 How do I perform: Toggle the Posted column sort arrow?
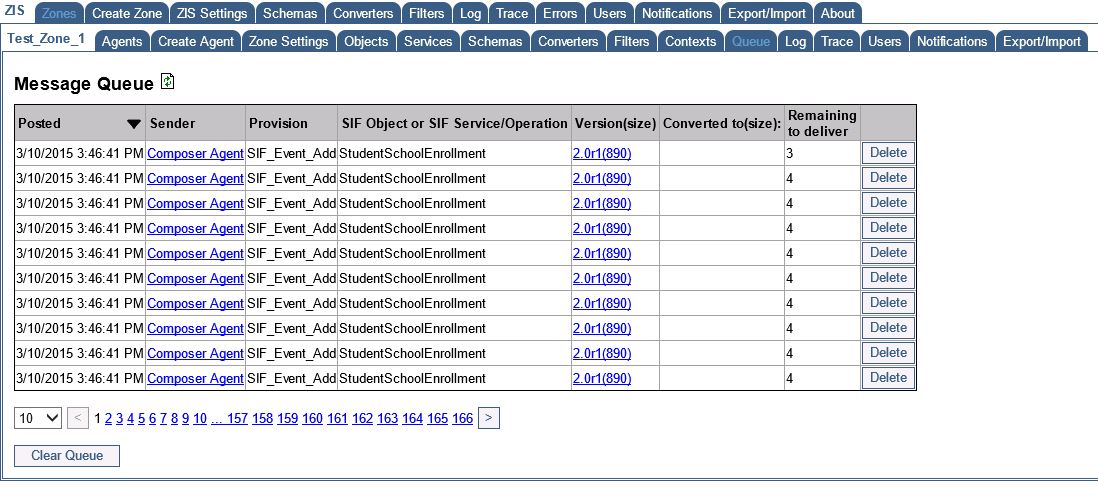(134, 124)
